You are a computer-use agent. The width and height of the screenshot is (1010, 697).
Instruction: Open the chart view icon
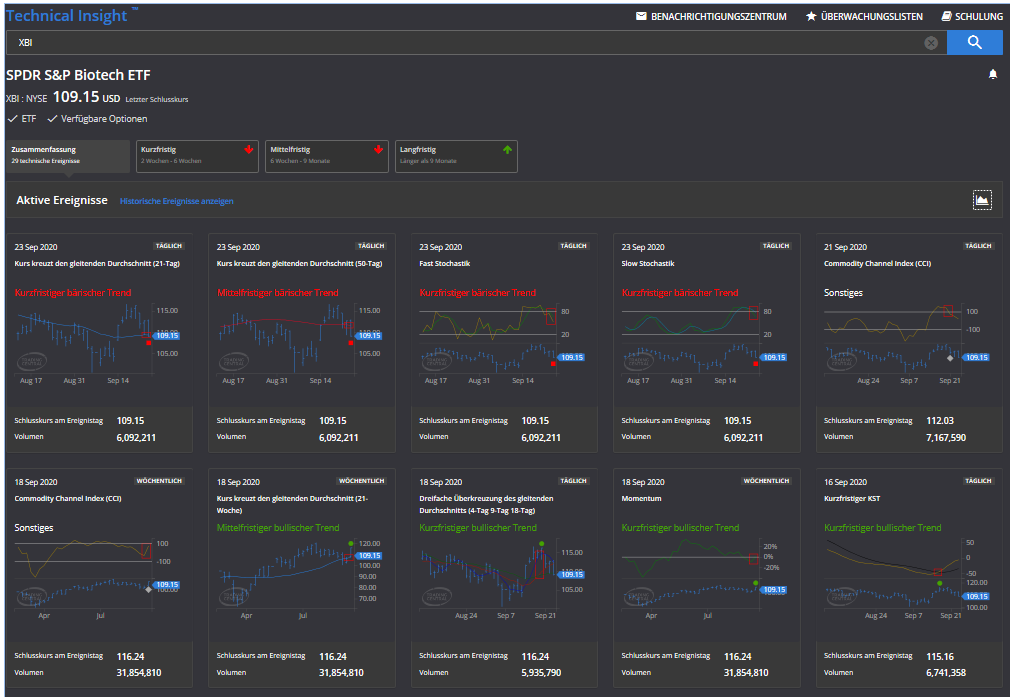point(982,200)
